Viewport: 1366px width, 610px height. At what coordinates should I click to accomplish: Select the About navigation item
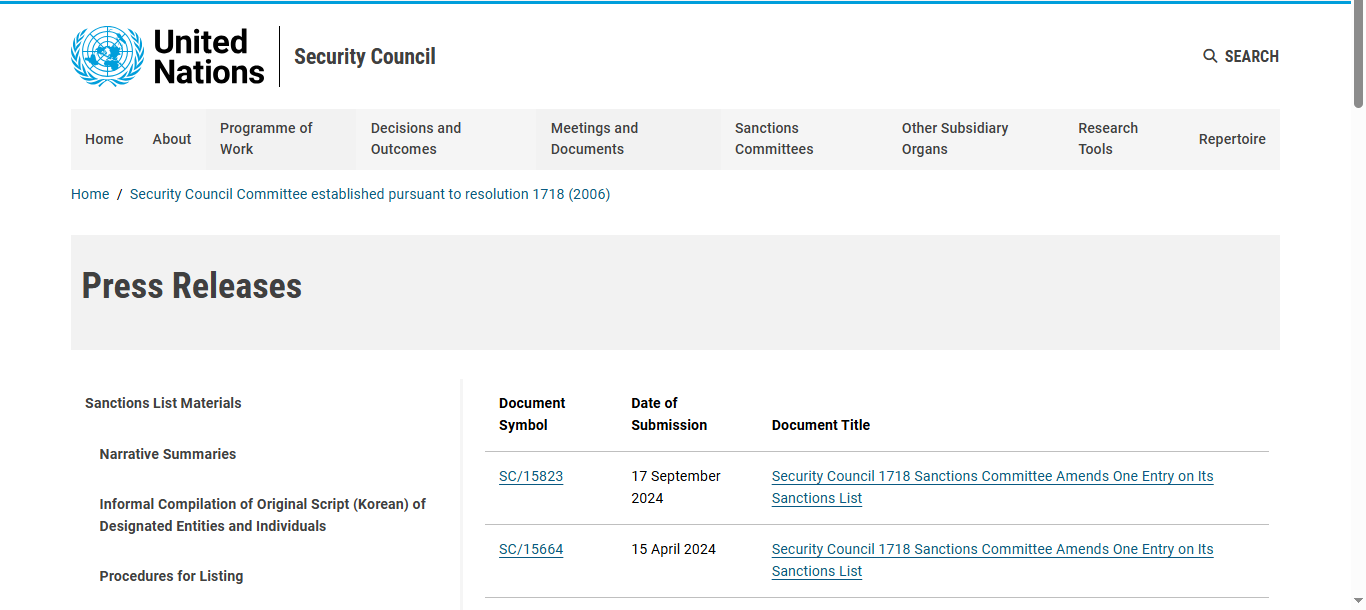172,139
